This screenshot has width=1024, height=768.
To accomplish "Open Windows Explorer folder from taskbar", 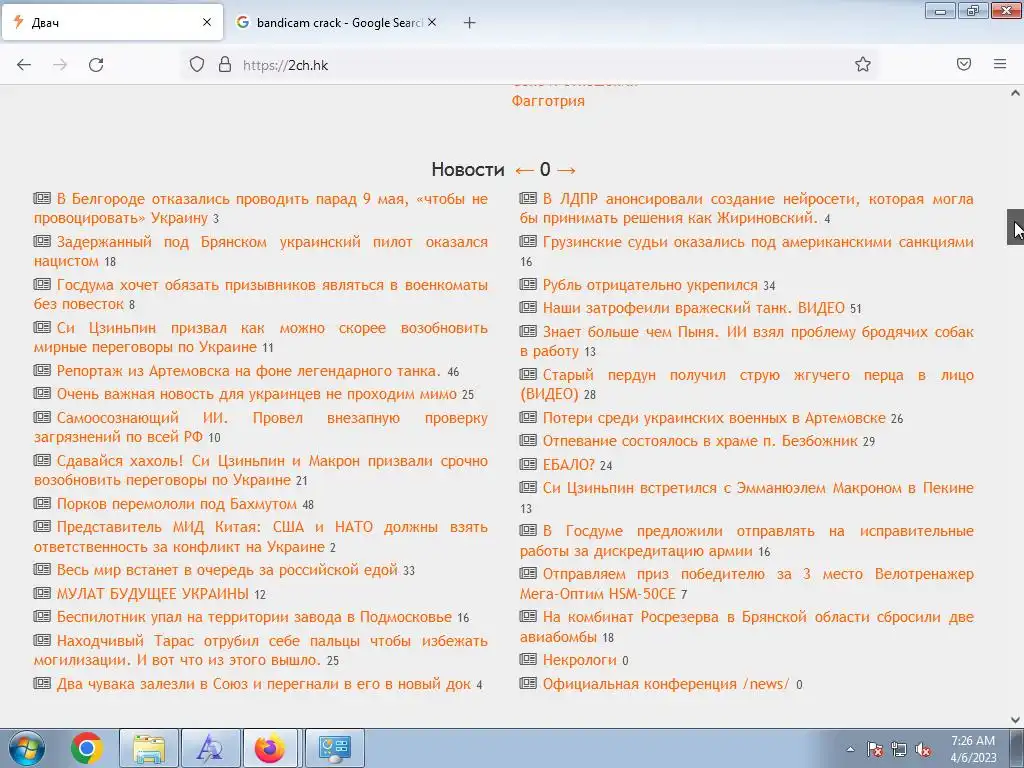I will tap(149, 748).
